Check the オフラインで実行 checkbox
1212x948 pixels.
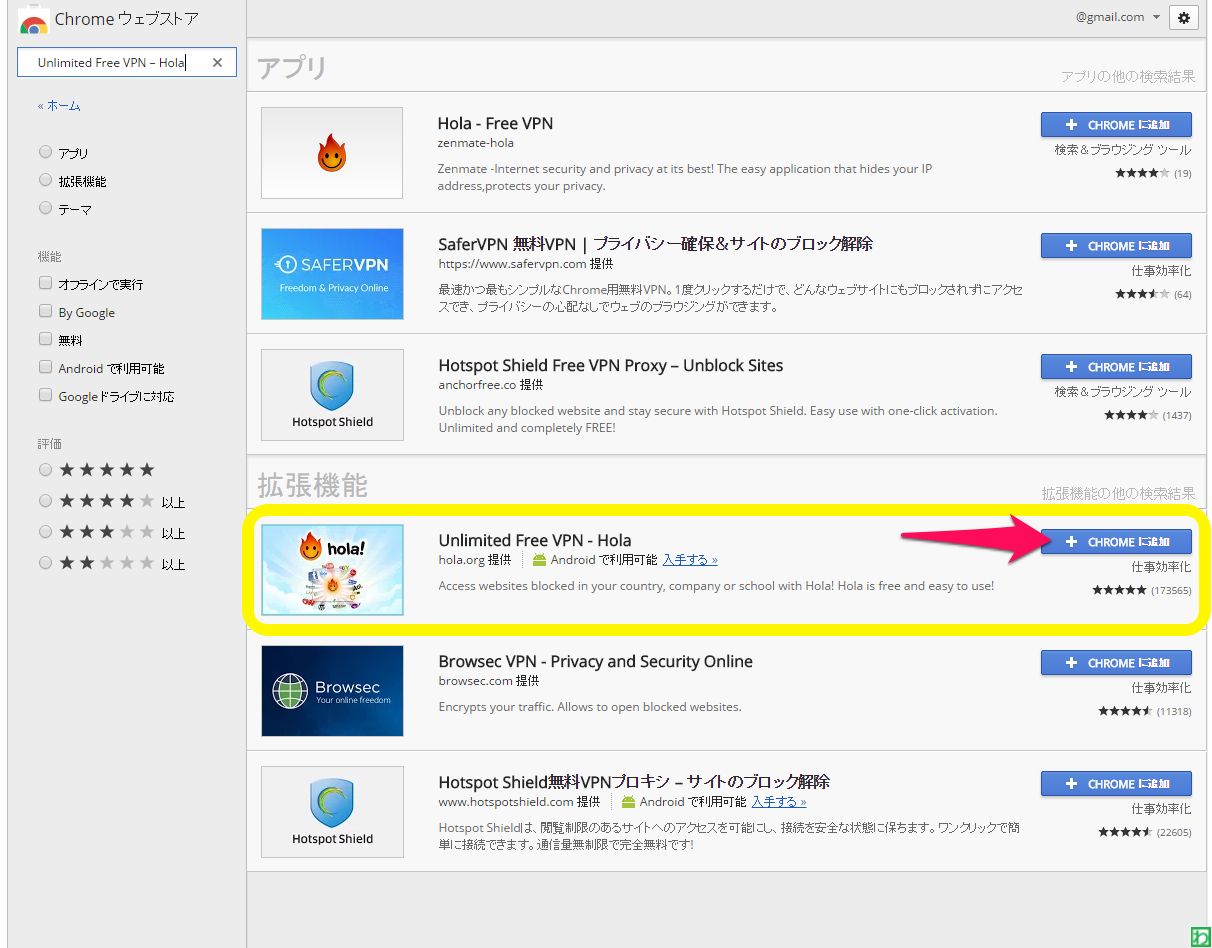point(45,283)
